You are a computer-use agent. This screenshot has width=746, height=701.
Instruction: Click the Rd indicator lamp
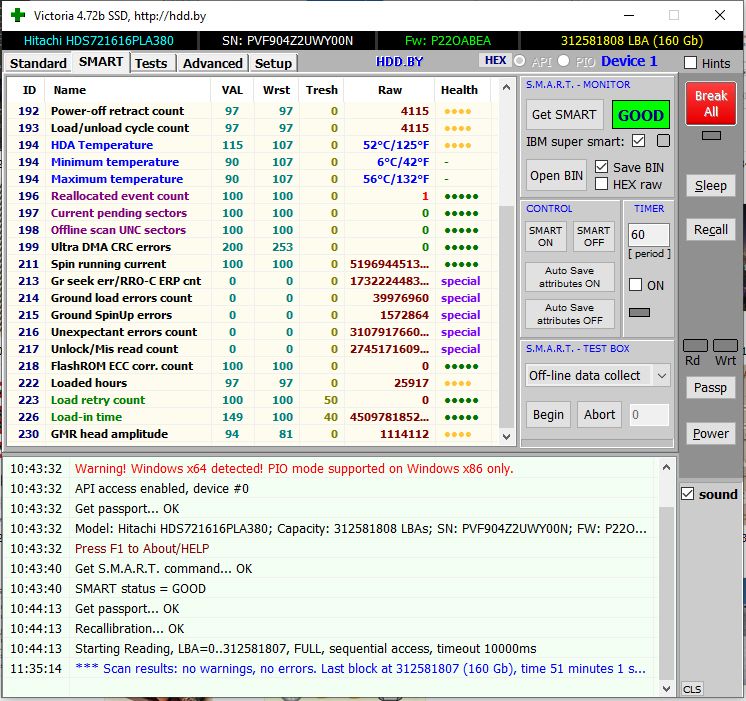pos(695,346)
